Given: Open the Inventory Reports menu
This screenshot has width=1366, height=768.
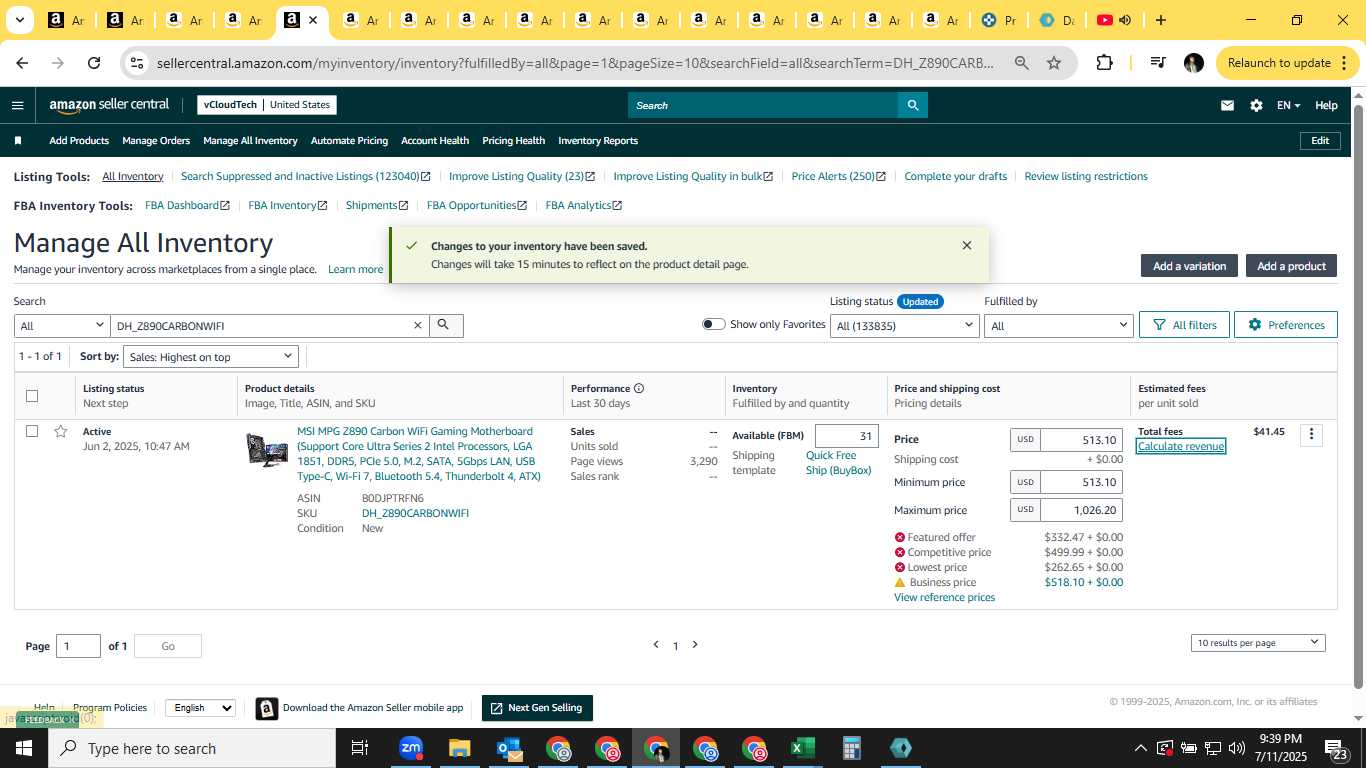Looking at the screenshot, I should tap(598, 141).
